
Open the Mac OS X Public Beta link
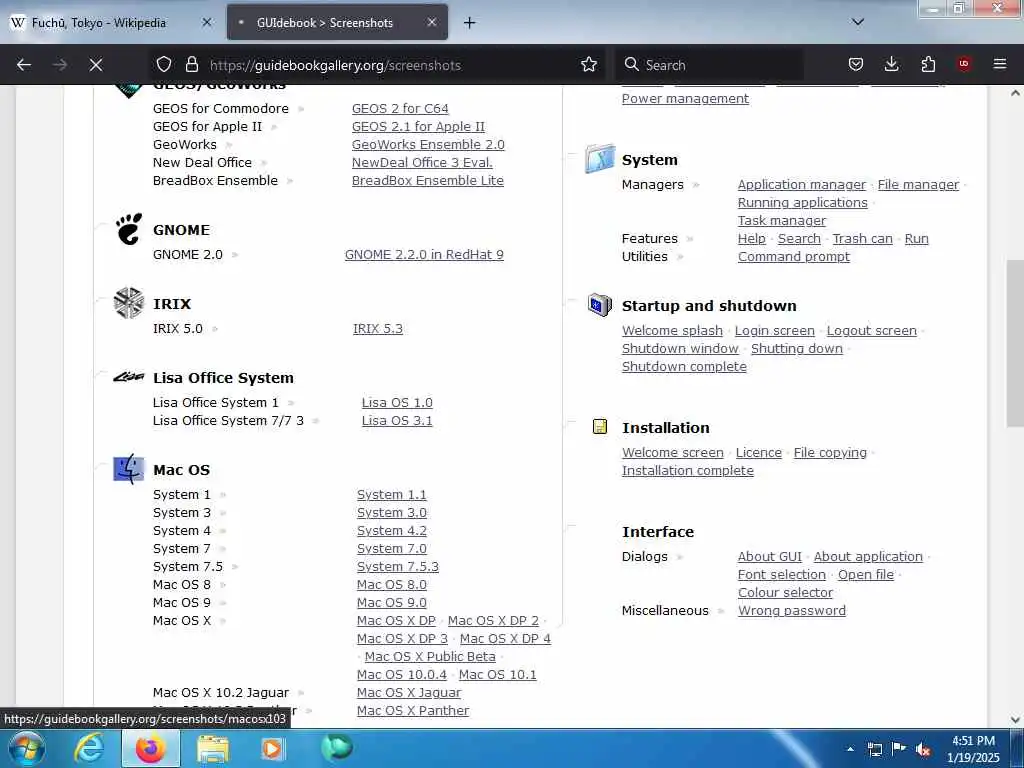click(430, 657)
